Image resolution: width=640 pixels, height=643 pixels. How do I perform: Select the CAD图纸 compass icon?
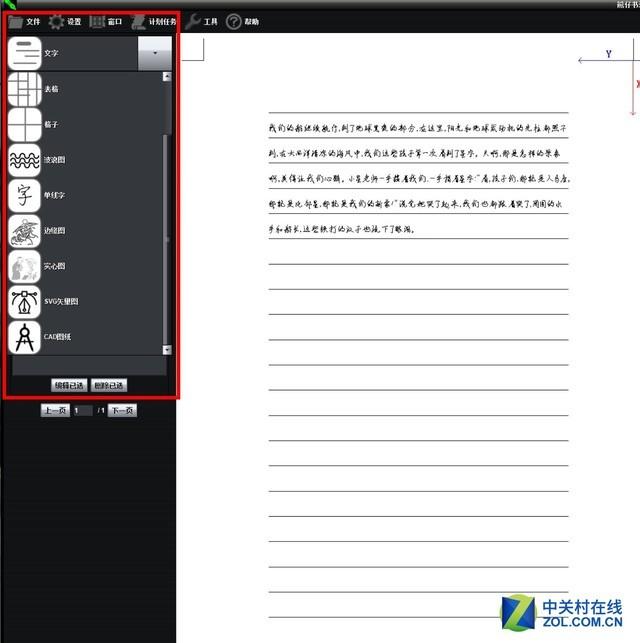[x=24, y=337]
